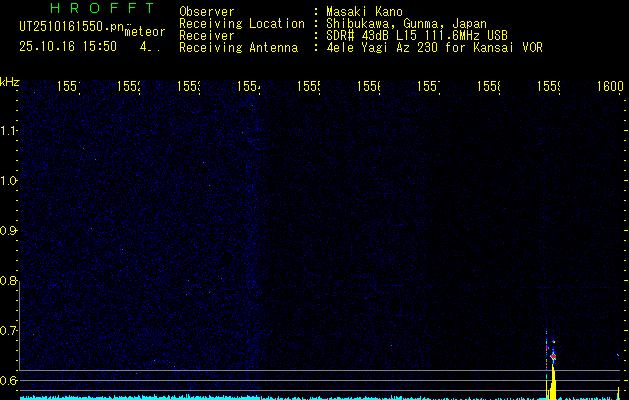Select the file name UT2510161550.pn

click(72, 27)
